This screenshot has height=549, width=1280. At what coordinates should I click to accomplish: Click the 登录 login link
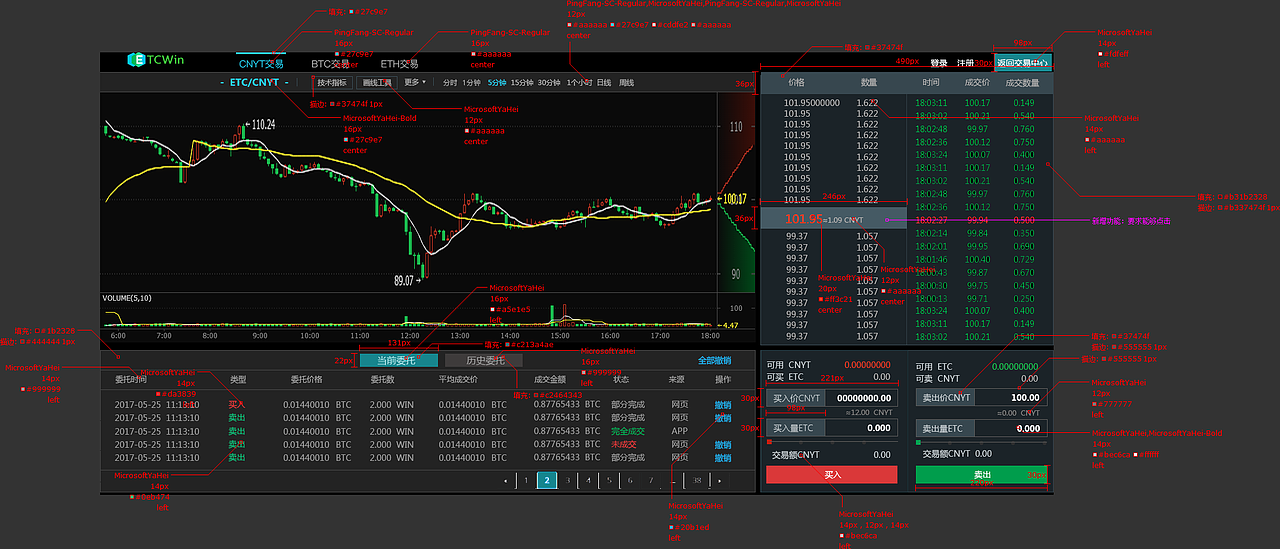pyautogui.click(x=938, y=62)
